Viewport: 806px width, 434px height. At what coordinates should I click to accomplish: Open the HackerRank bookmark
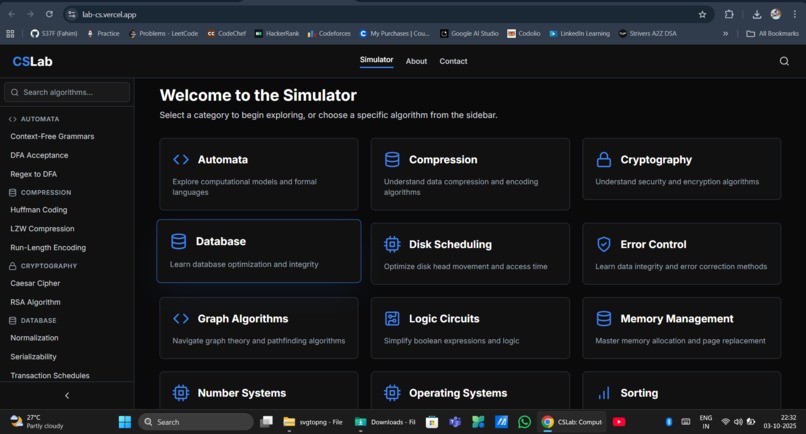click(x=277, y=33)
